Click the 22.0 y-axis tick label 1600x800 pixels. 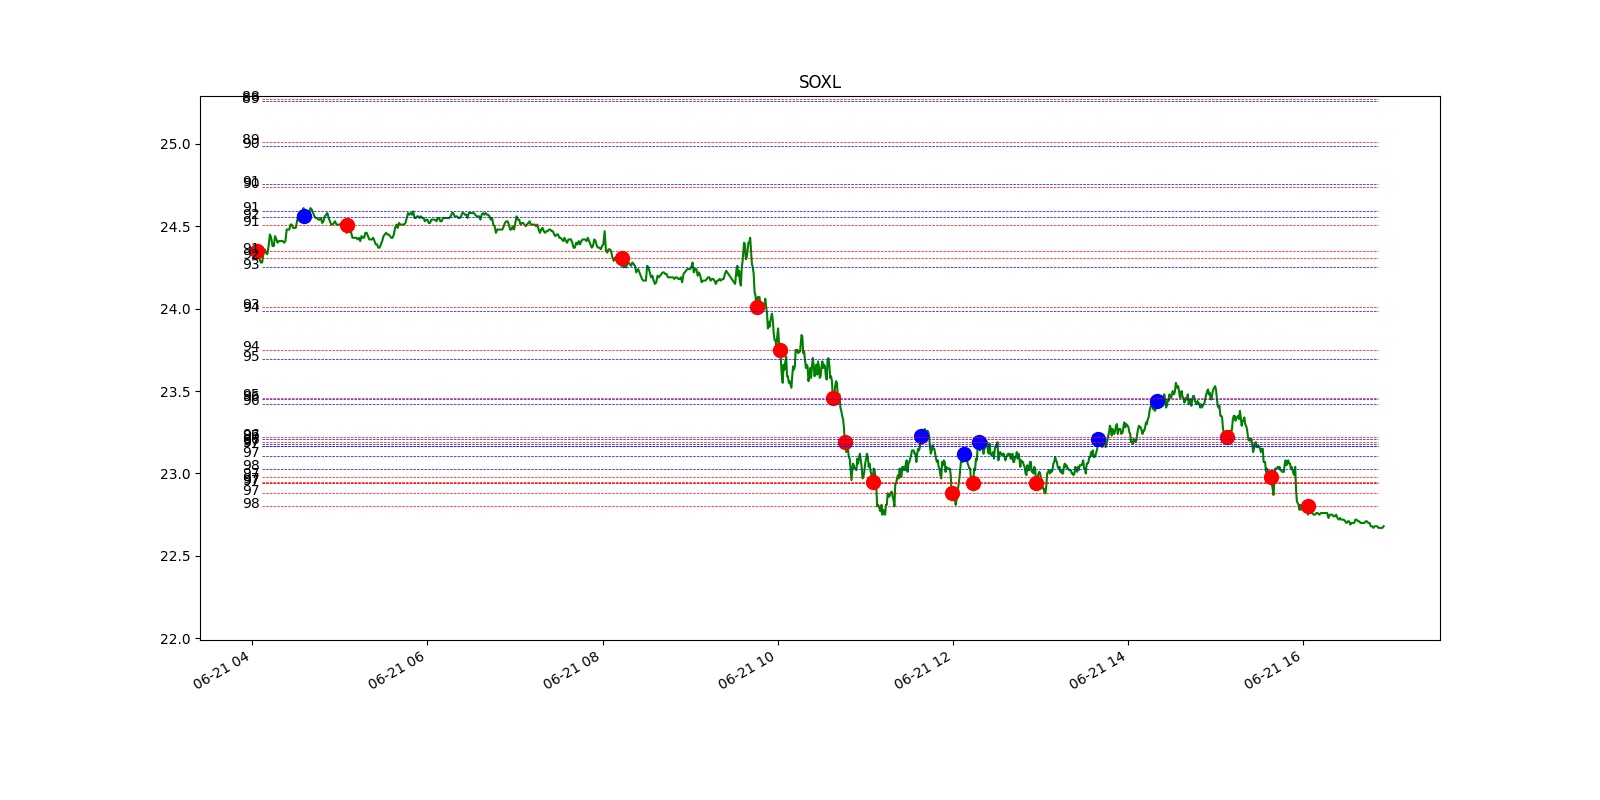point(174,639)
